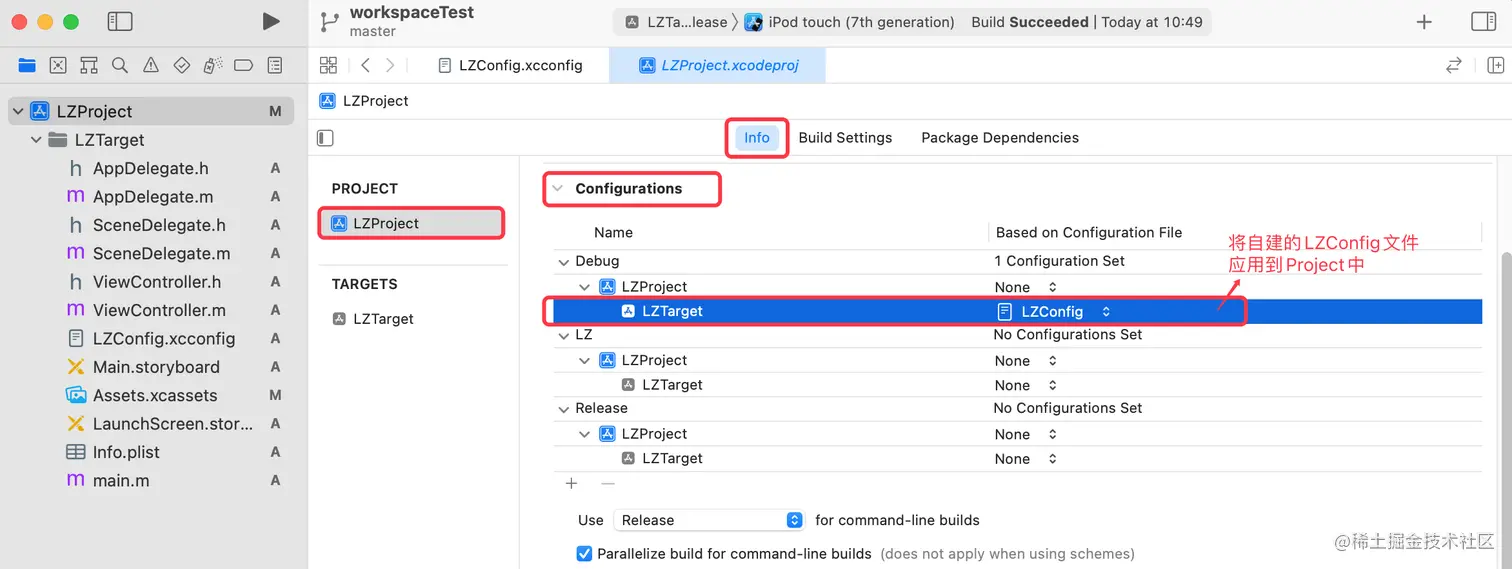Viewport: 1512px width, 569px height.
Task: Click the source control branch icon
Action: point(328,21)
